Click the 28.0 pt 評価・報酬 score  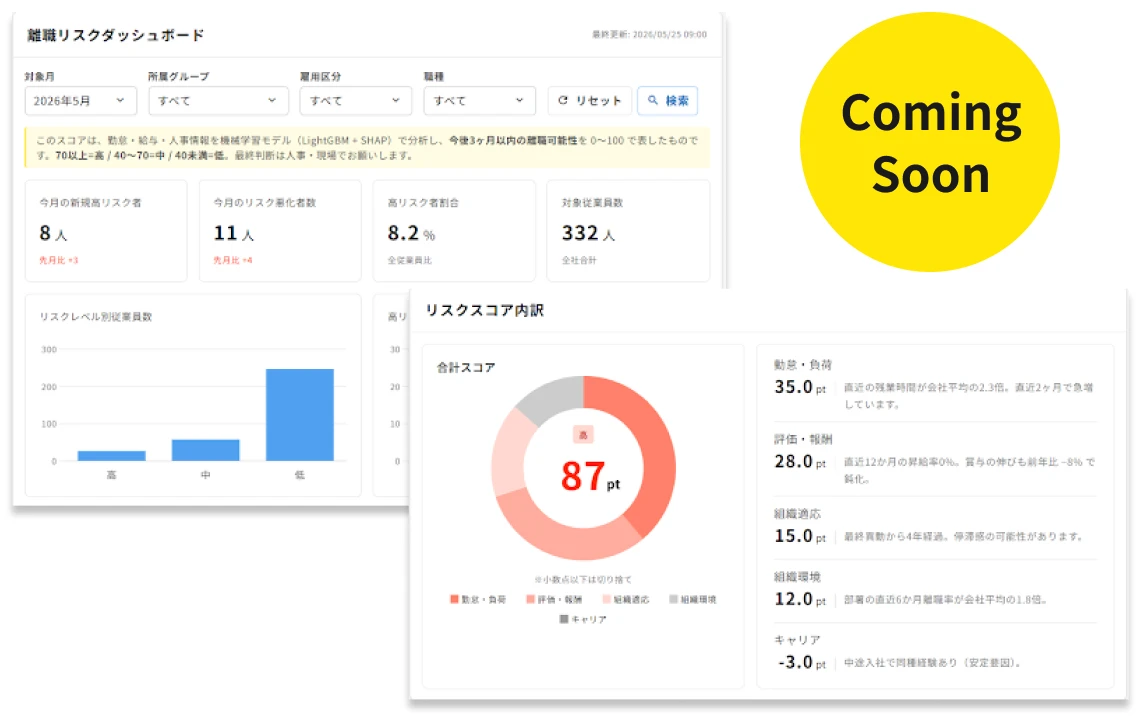tap(800, 462)
